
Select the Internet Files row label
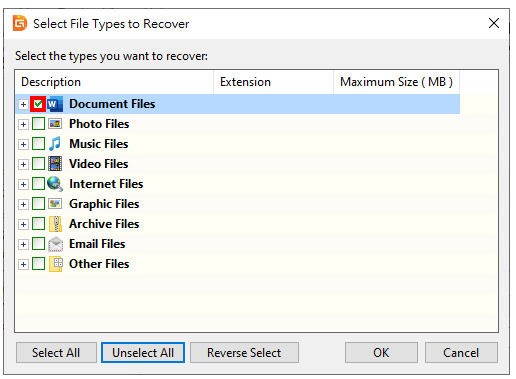click(x=106, y=184)
